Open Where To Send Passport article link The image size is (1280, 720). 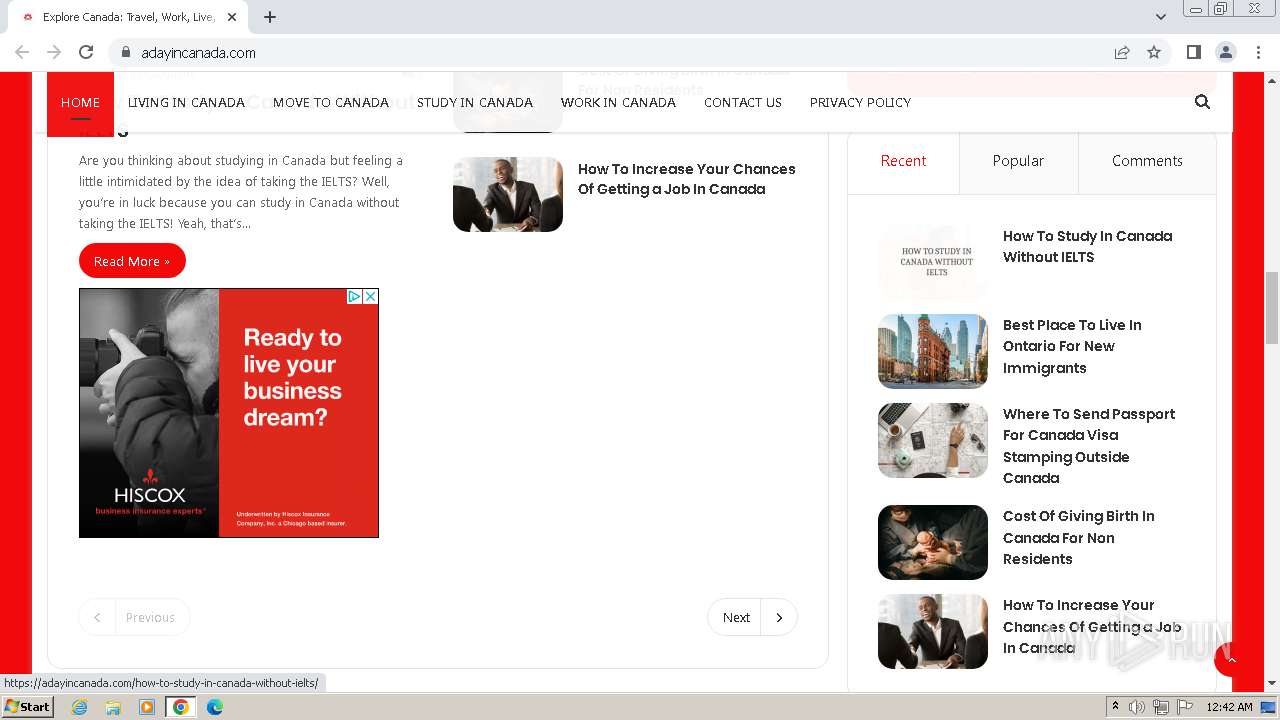[1089, 446]
